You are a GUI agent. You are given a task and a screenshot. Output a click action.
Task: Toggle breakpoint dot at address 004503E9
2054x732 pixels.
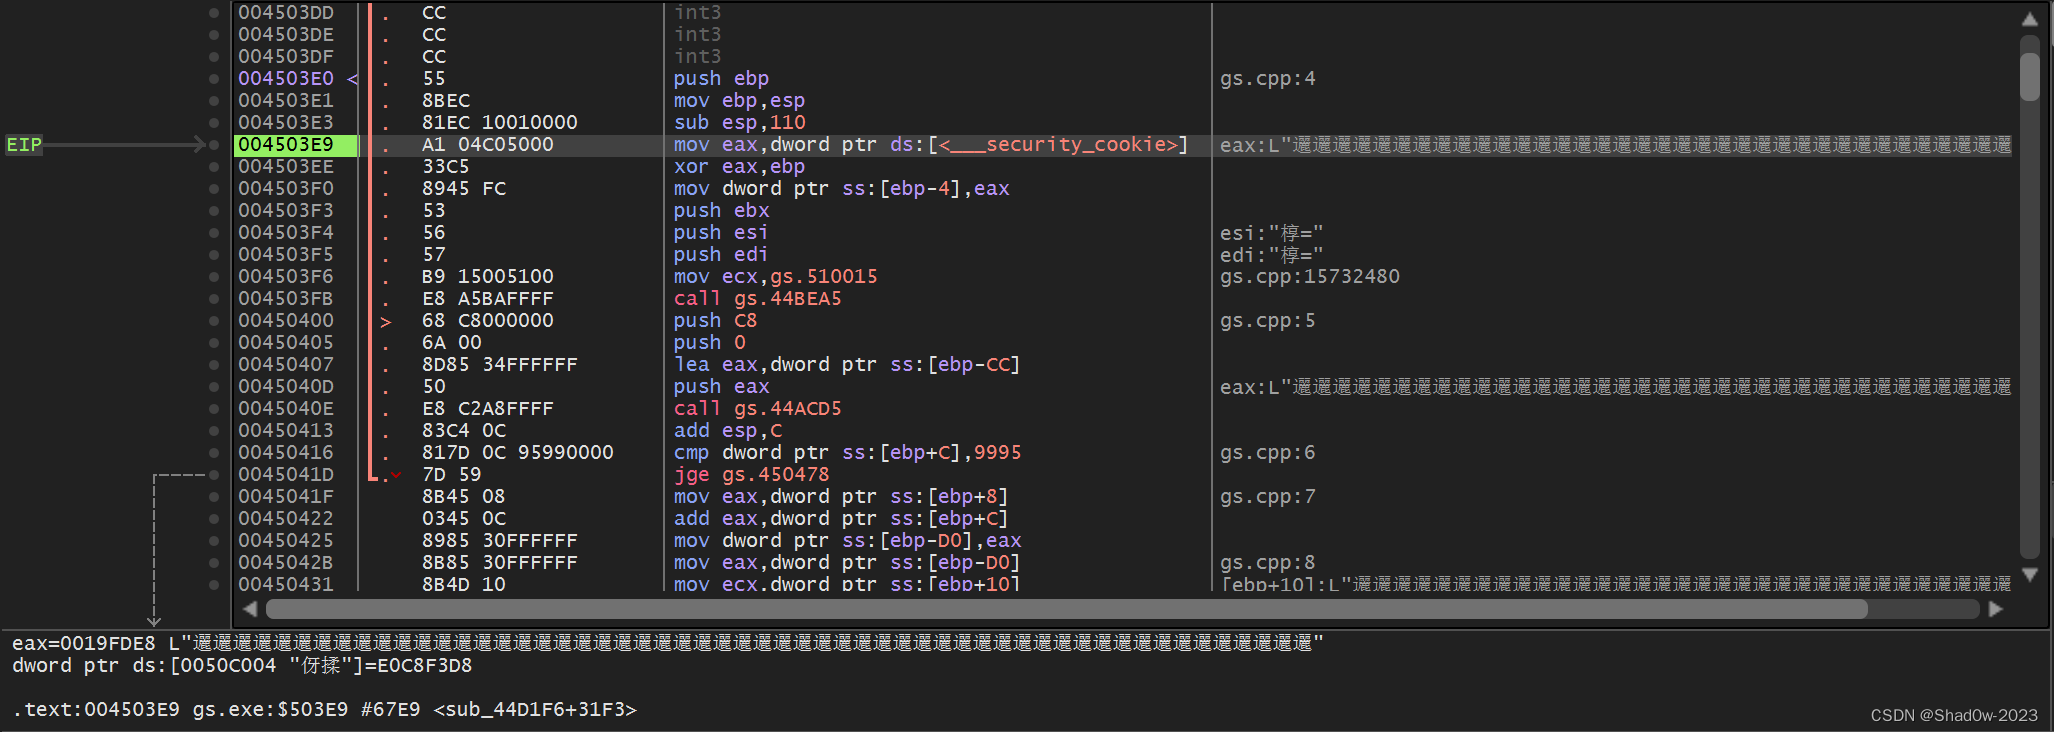[x=214, y=145]
